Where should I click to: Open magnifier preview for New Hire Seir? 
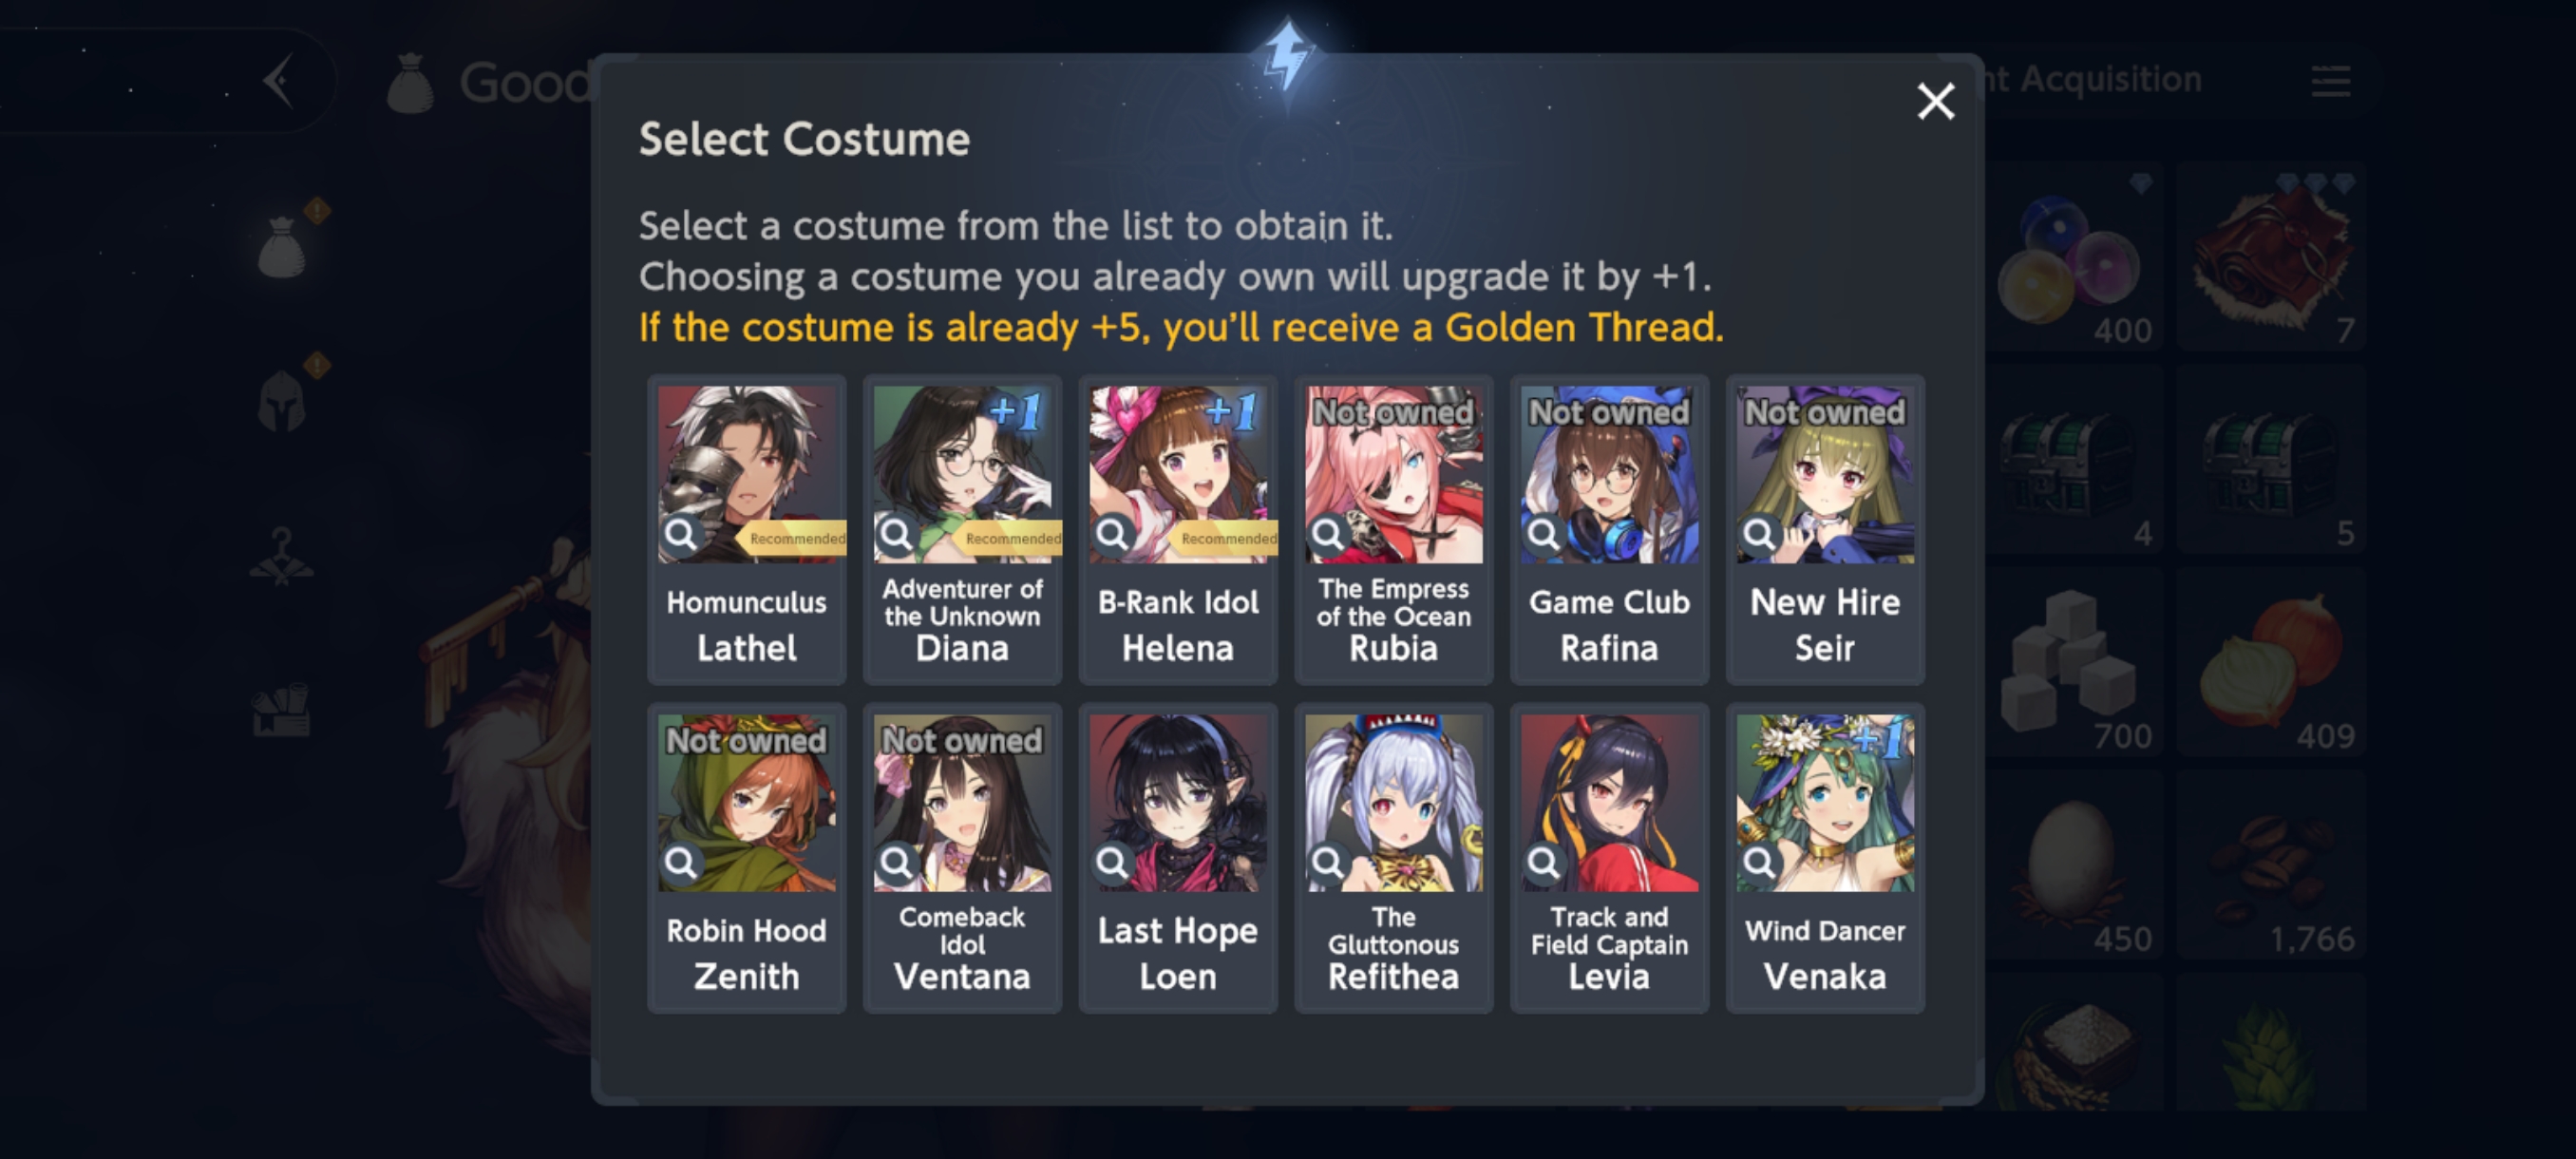coord(1759,535)
